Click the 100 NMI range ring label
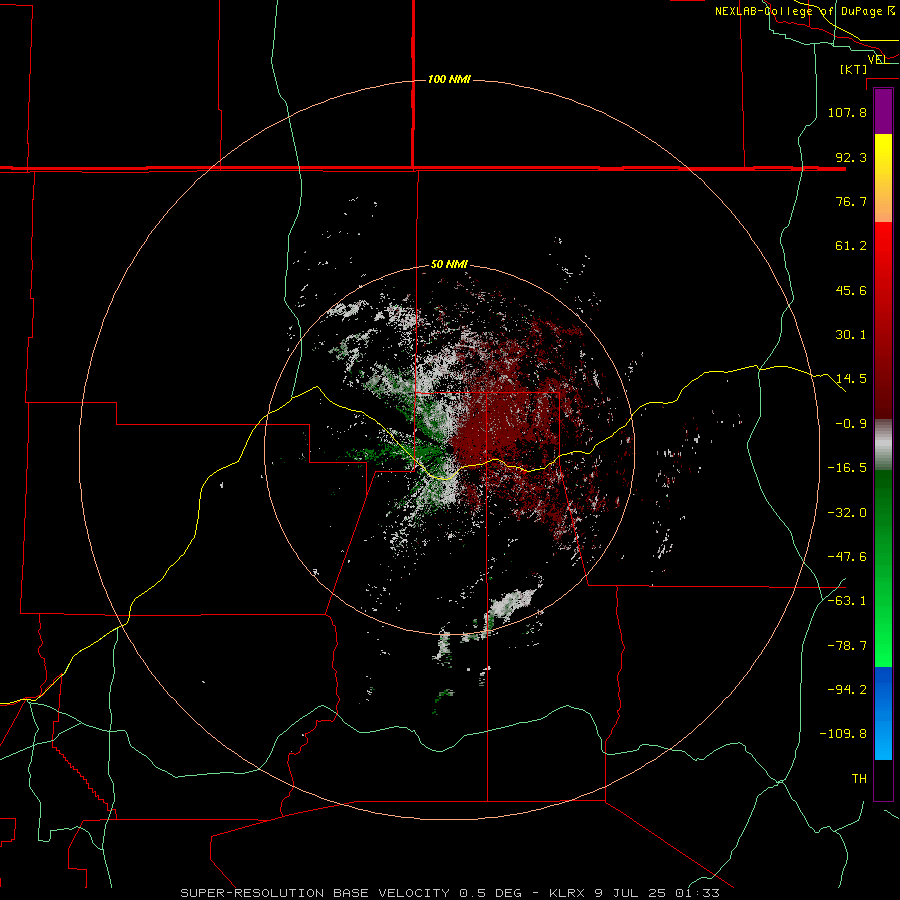The height and width of the screenshot is (900, 900). pyautogui.click(x=449, y=79)
